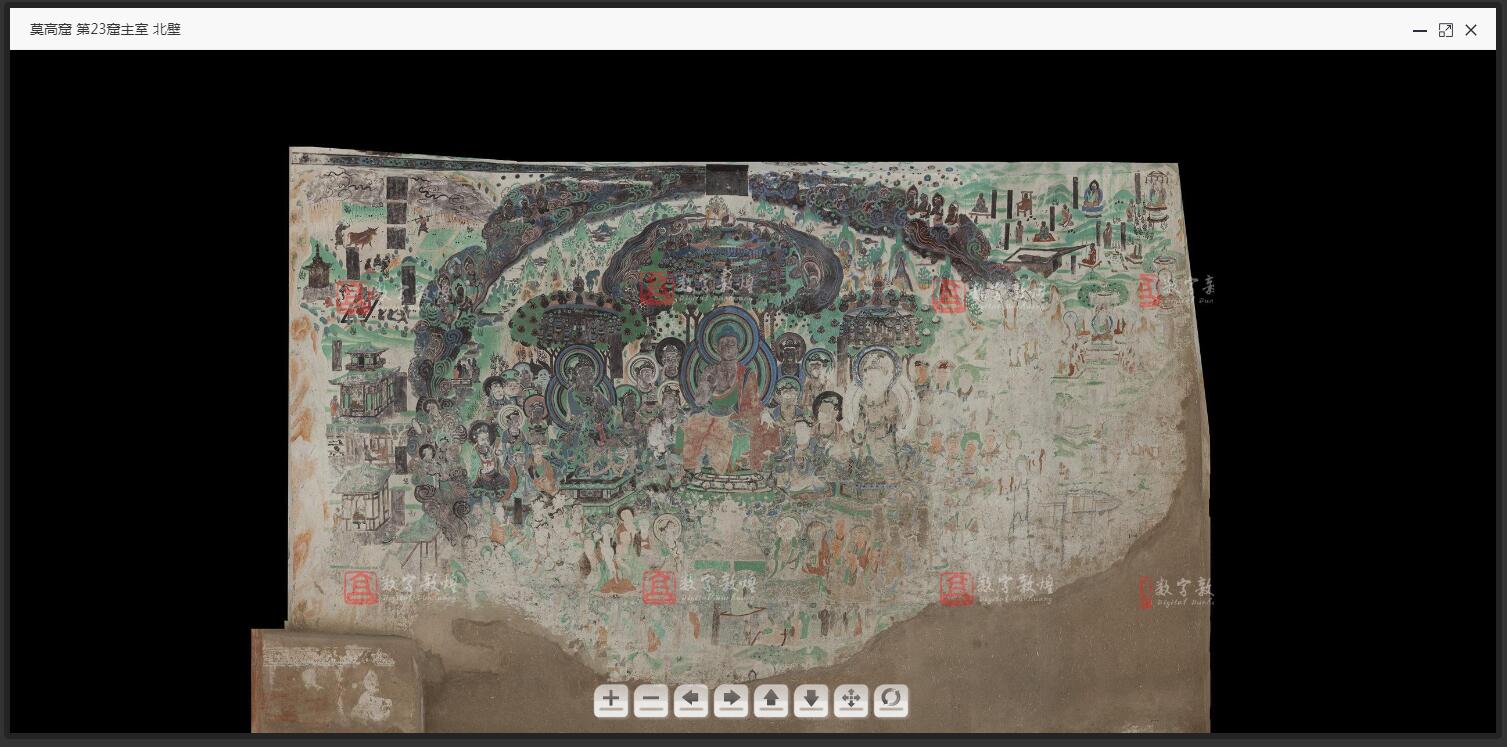Pan the mural left with the left arrow

(691, 700)
